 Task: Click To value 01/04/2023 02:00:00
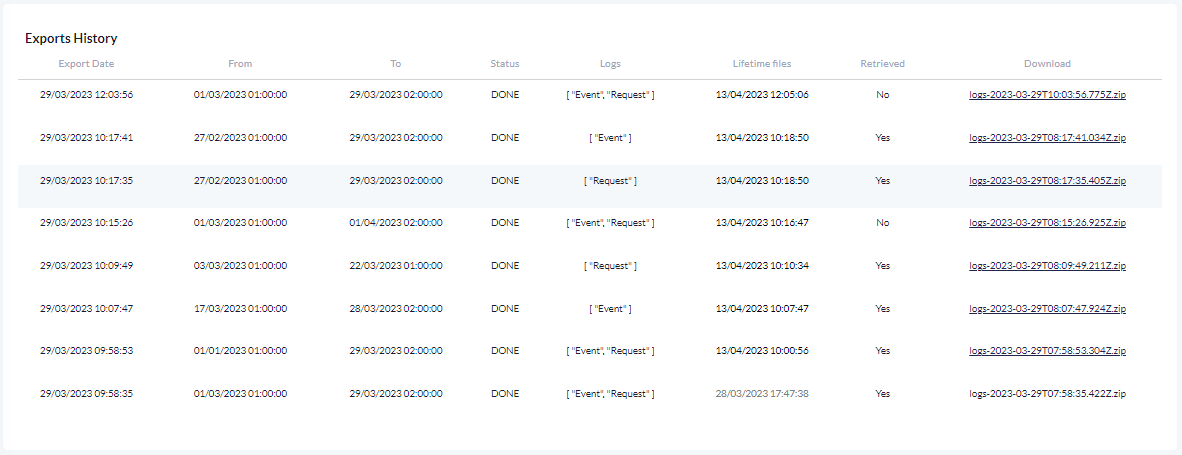pyautogui.click(x=396, y=223)
